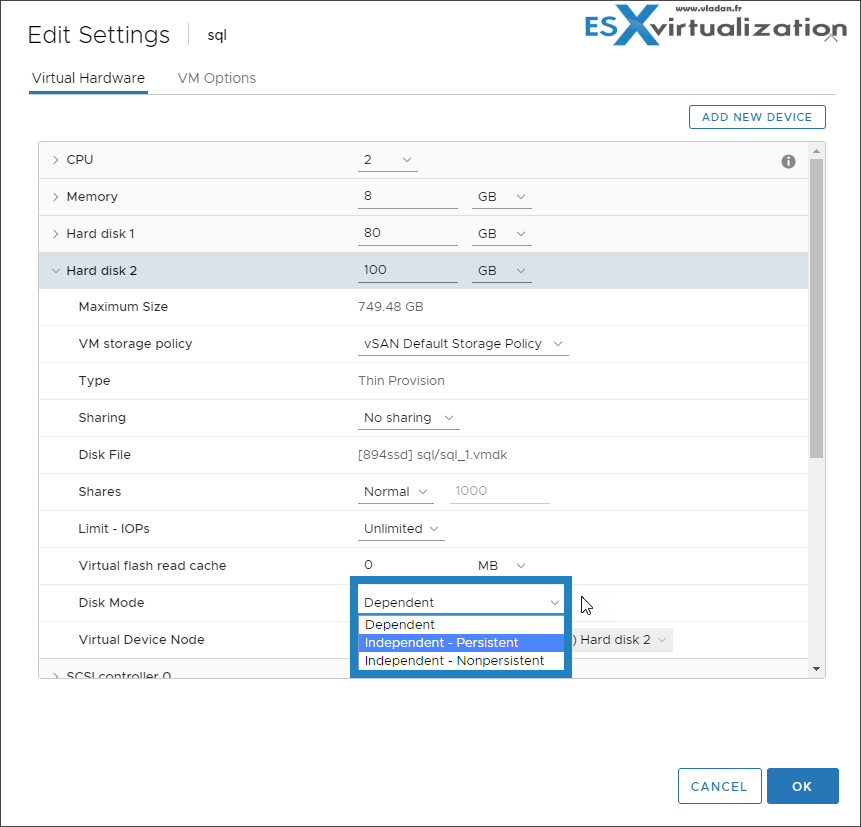Viewport: 861px width, 827px height.
Task: Select Dependent from the Disk Mode list
Action: coord(461,625)
